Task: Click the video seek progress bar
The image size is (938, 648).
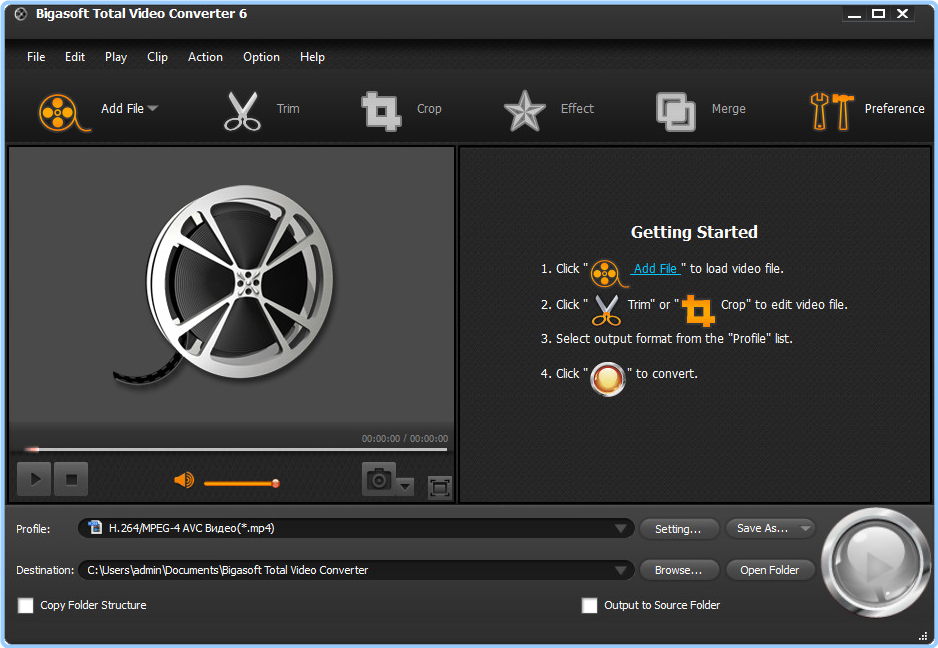Action: tap(236, 449)
